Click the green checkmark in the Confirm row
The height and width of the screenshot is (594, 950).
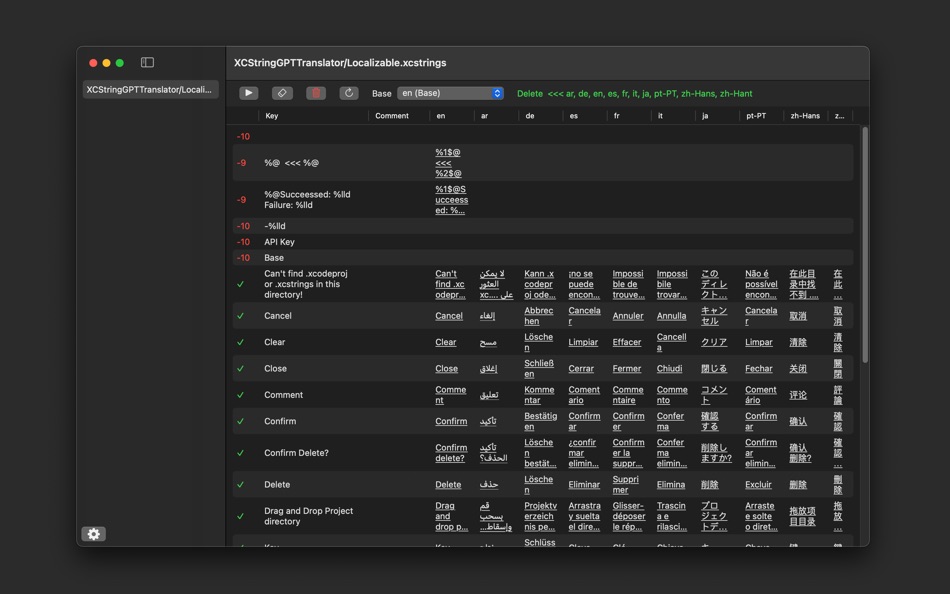point(240,421)
